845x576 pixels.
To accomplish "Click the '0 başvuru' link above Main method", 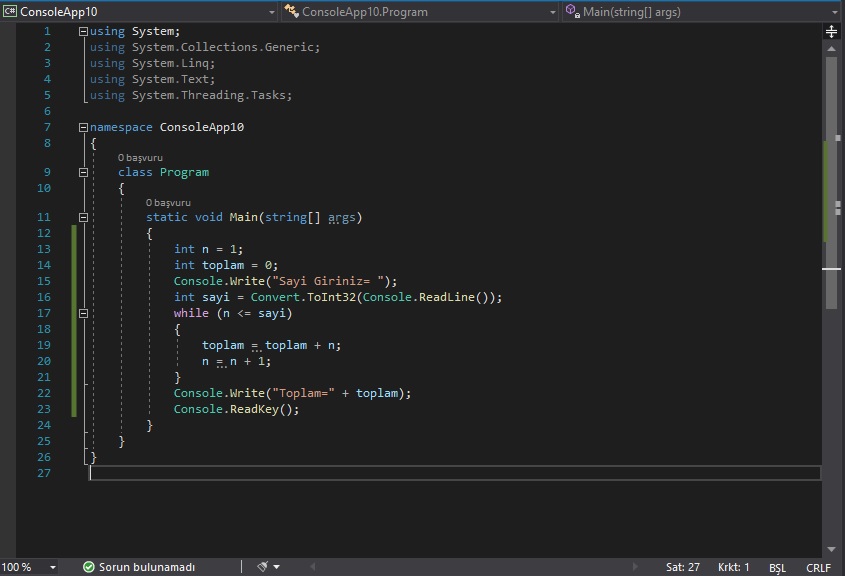I will tap(168, 203).
